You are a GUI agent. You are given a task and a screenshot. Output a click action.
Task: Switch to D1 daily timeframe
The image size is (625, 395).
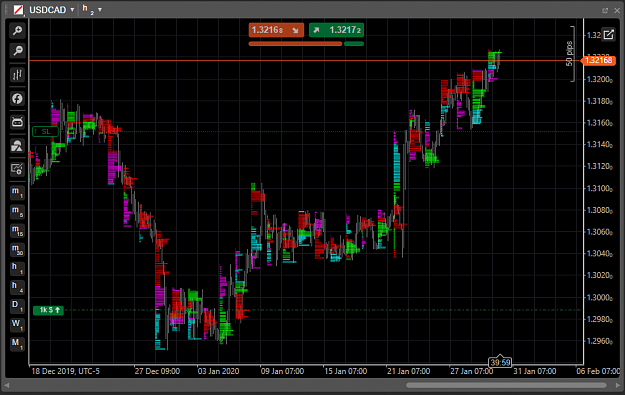point(17,306)
